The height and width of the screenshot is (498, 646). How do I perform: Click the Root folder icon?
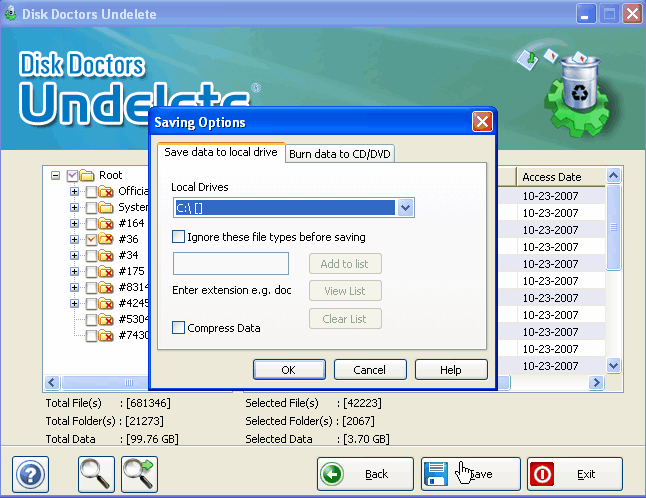(x=87, y=175)
